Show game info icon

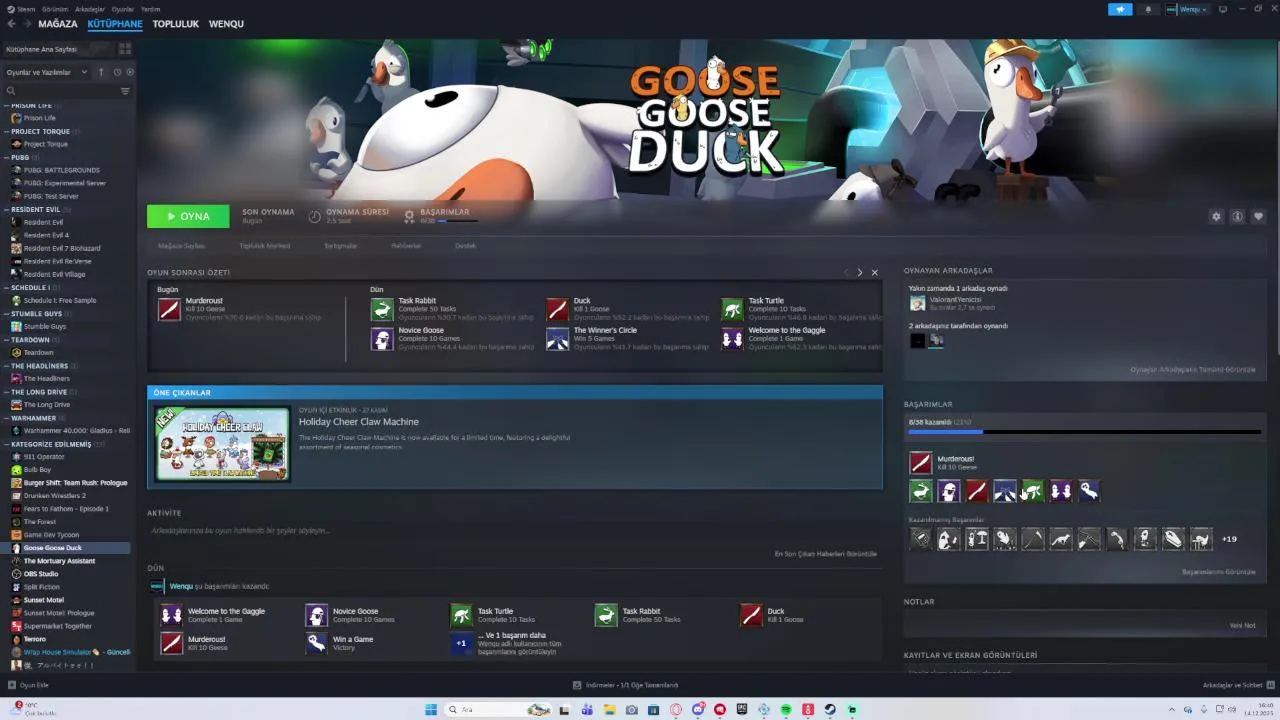[1237, 216]
